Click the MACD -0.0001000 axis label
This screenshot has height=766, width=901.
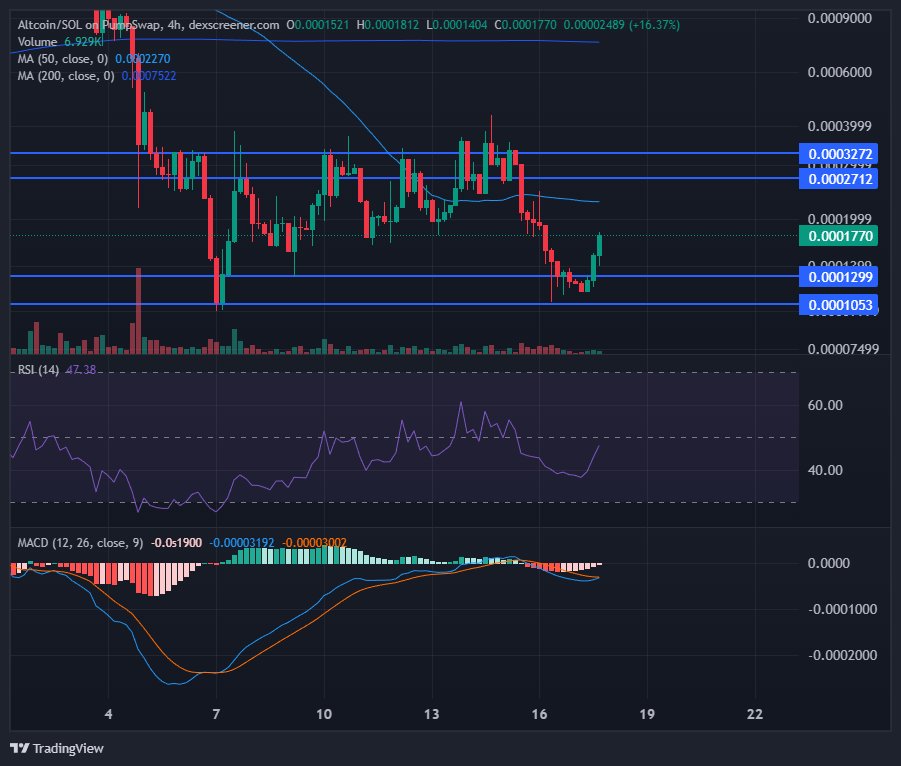(842, 609)
